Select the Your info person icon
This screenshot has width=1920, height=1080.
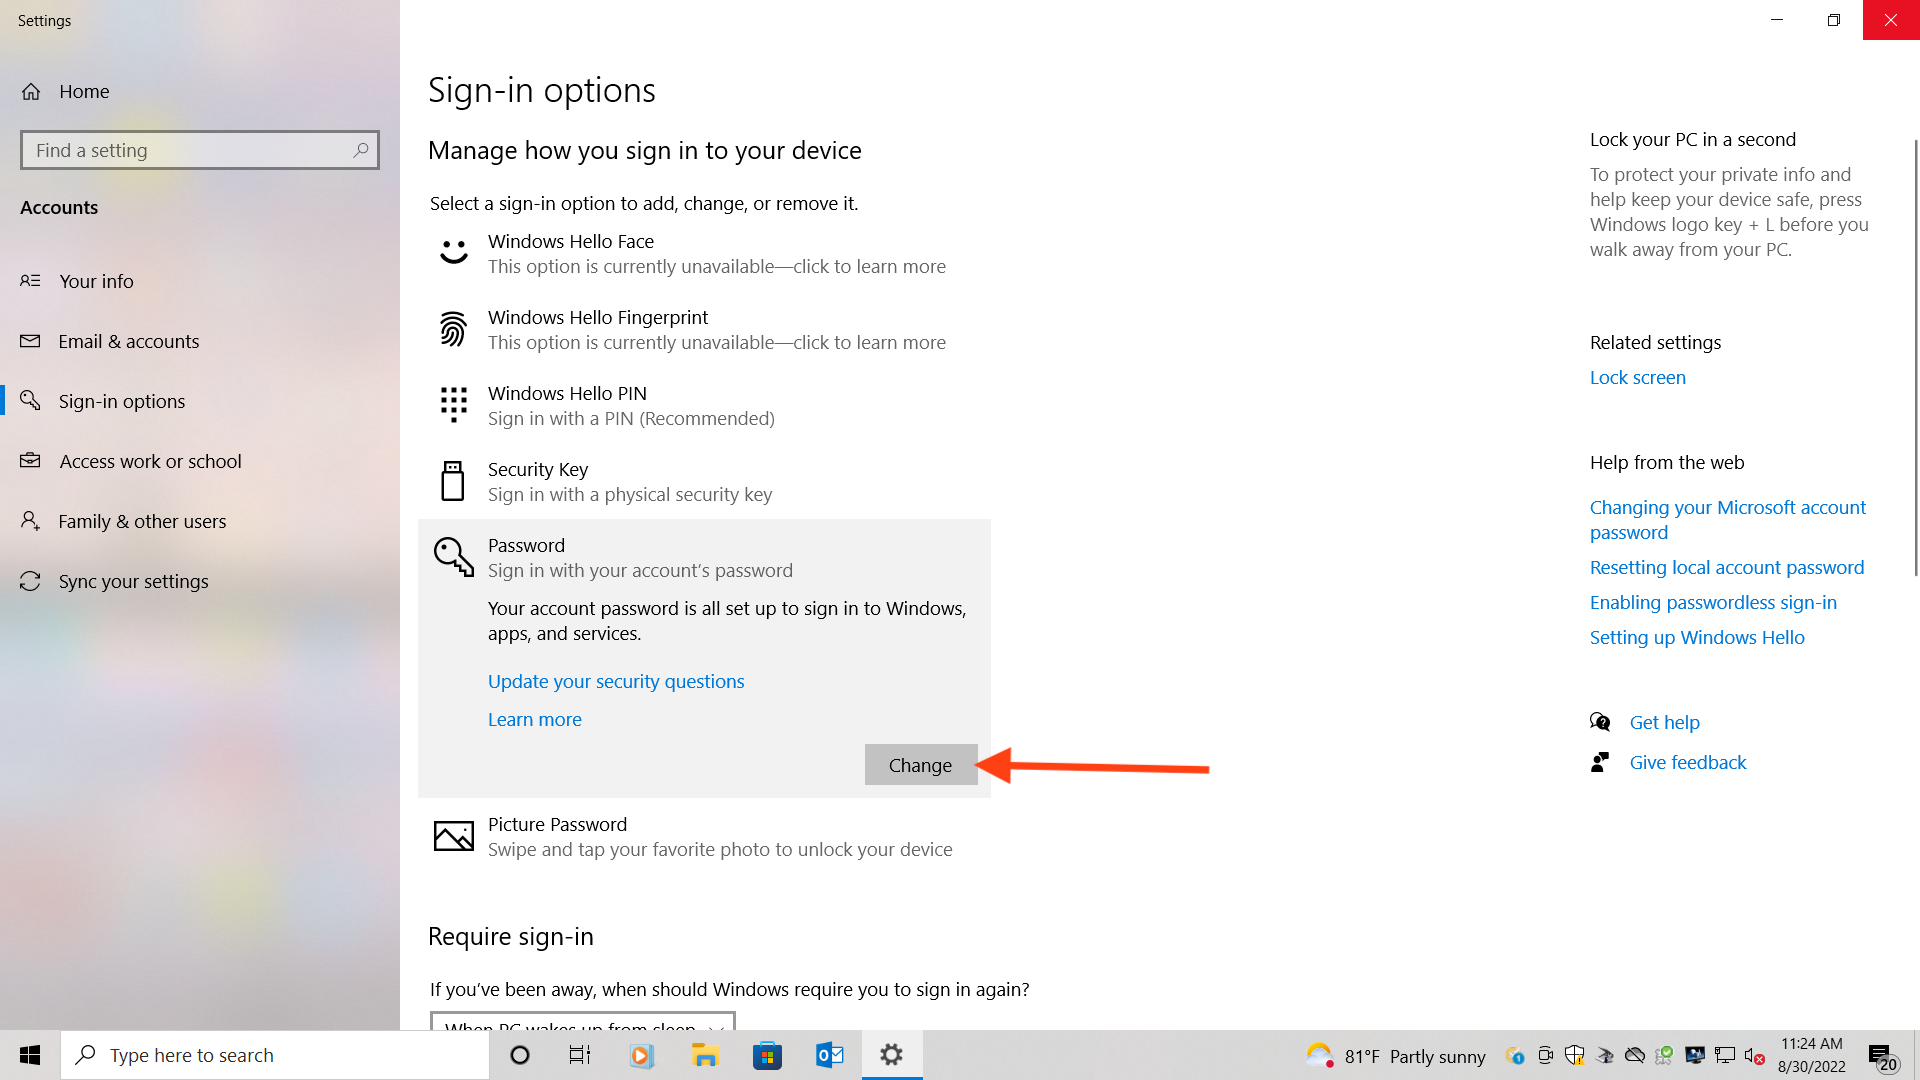(x=31, y=281)
